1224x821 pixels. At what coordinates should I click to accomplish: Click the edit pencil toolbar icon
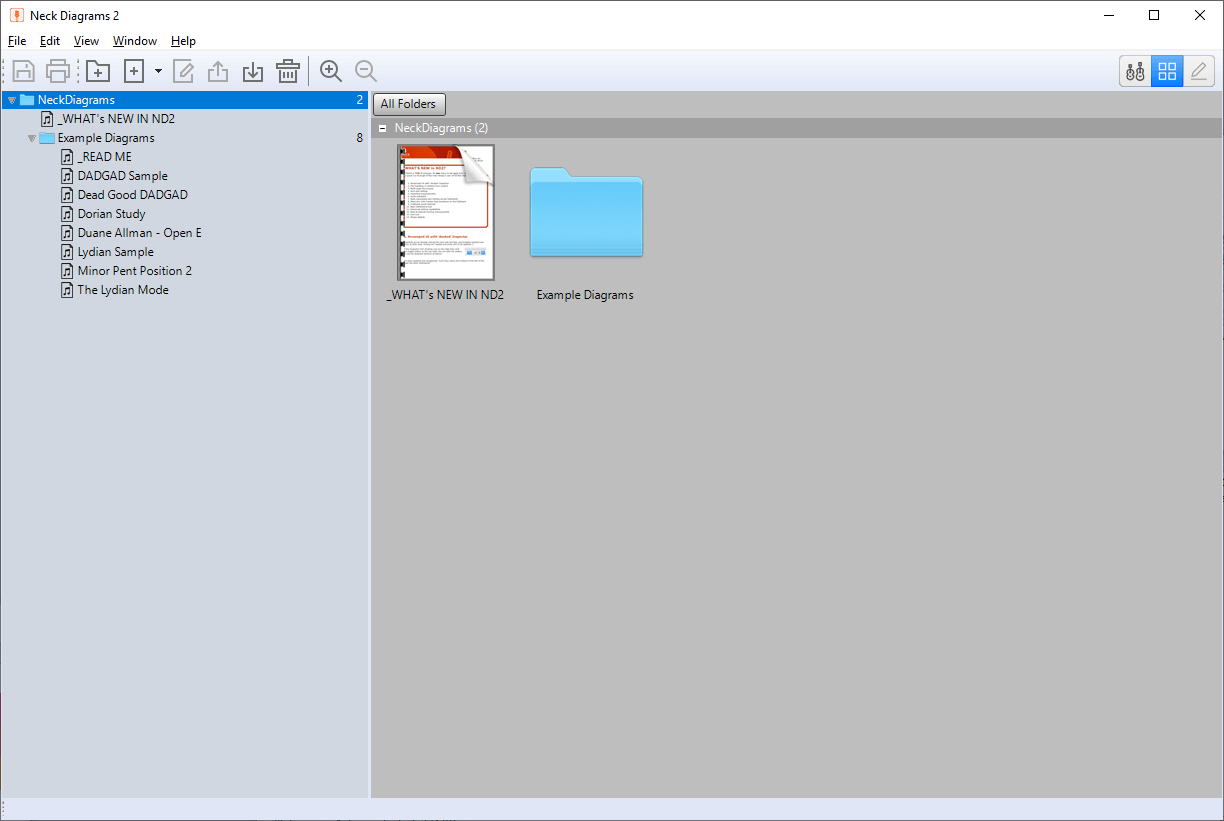(x=184, y=71)
